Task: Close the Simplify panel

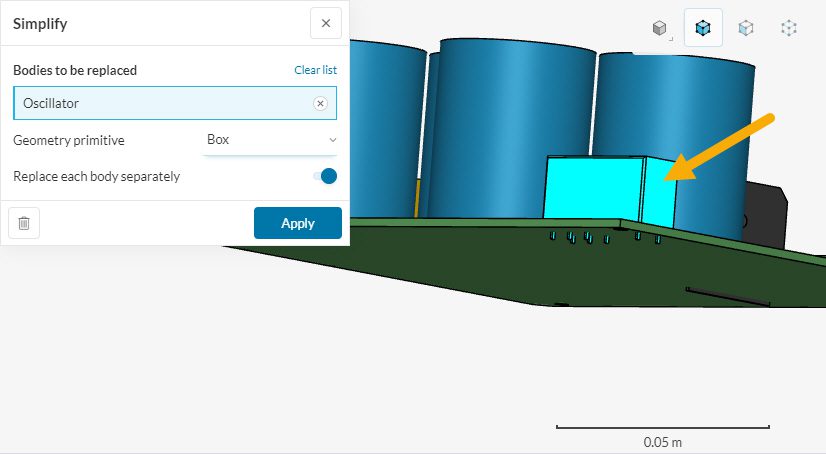Action: pyautogui.click(x=325, y=23)
